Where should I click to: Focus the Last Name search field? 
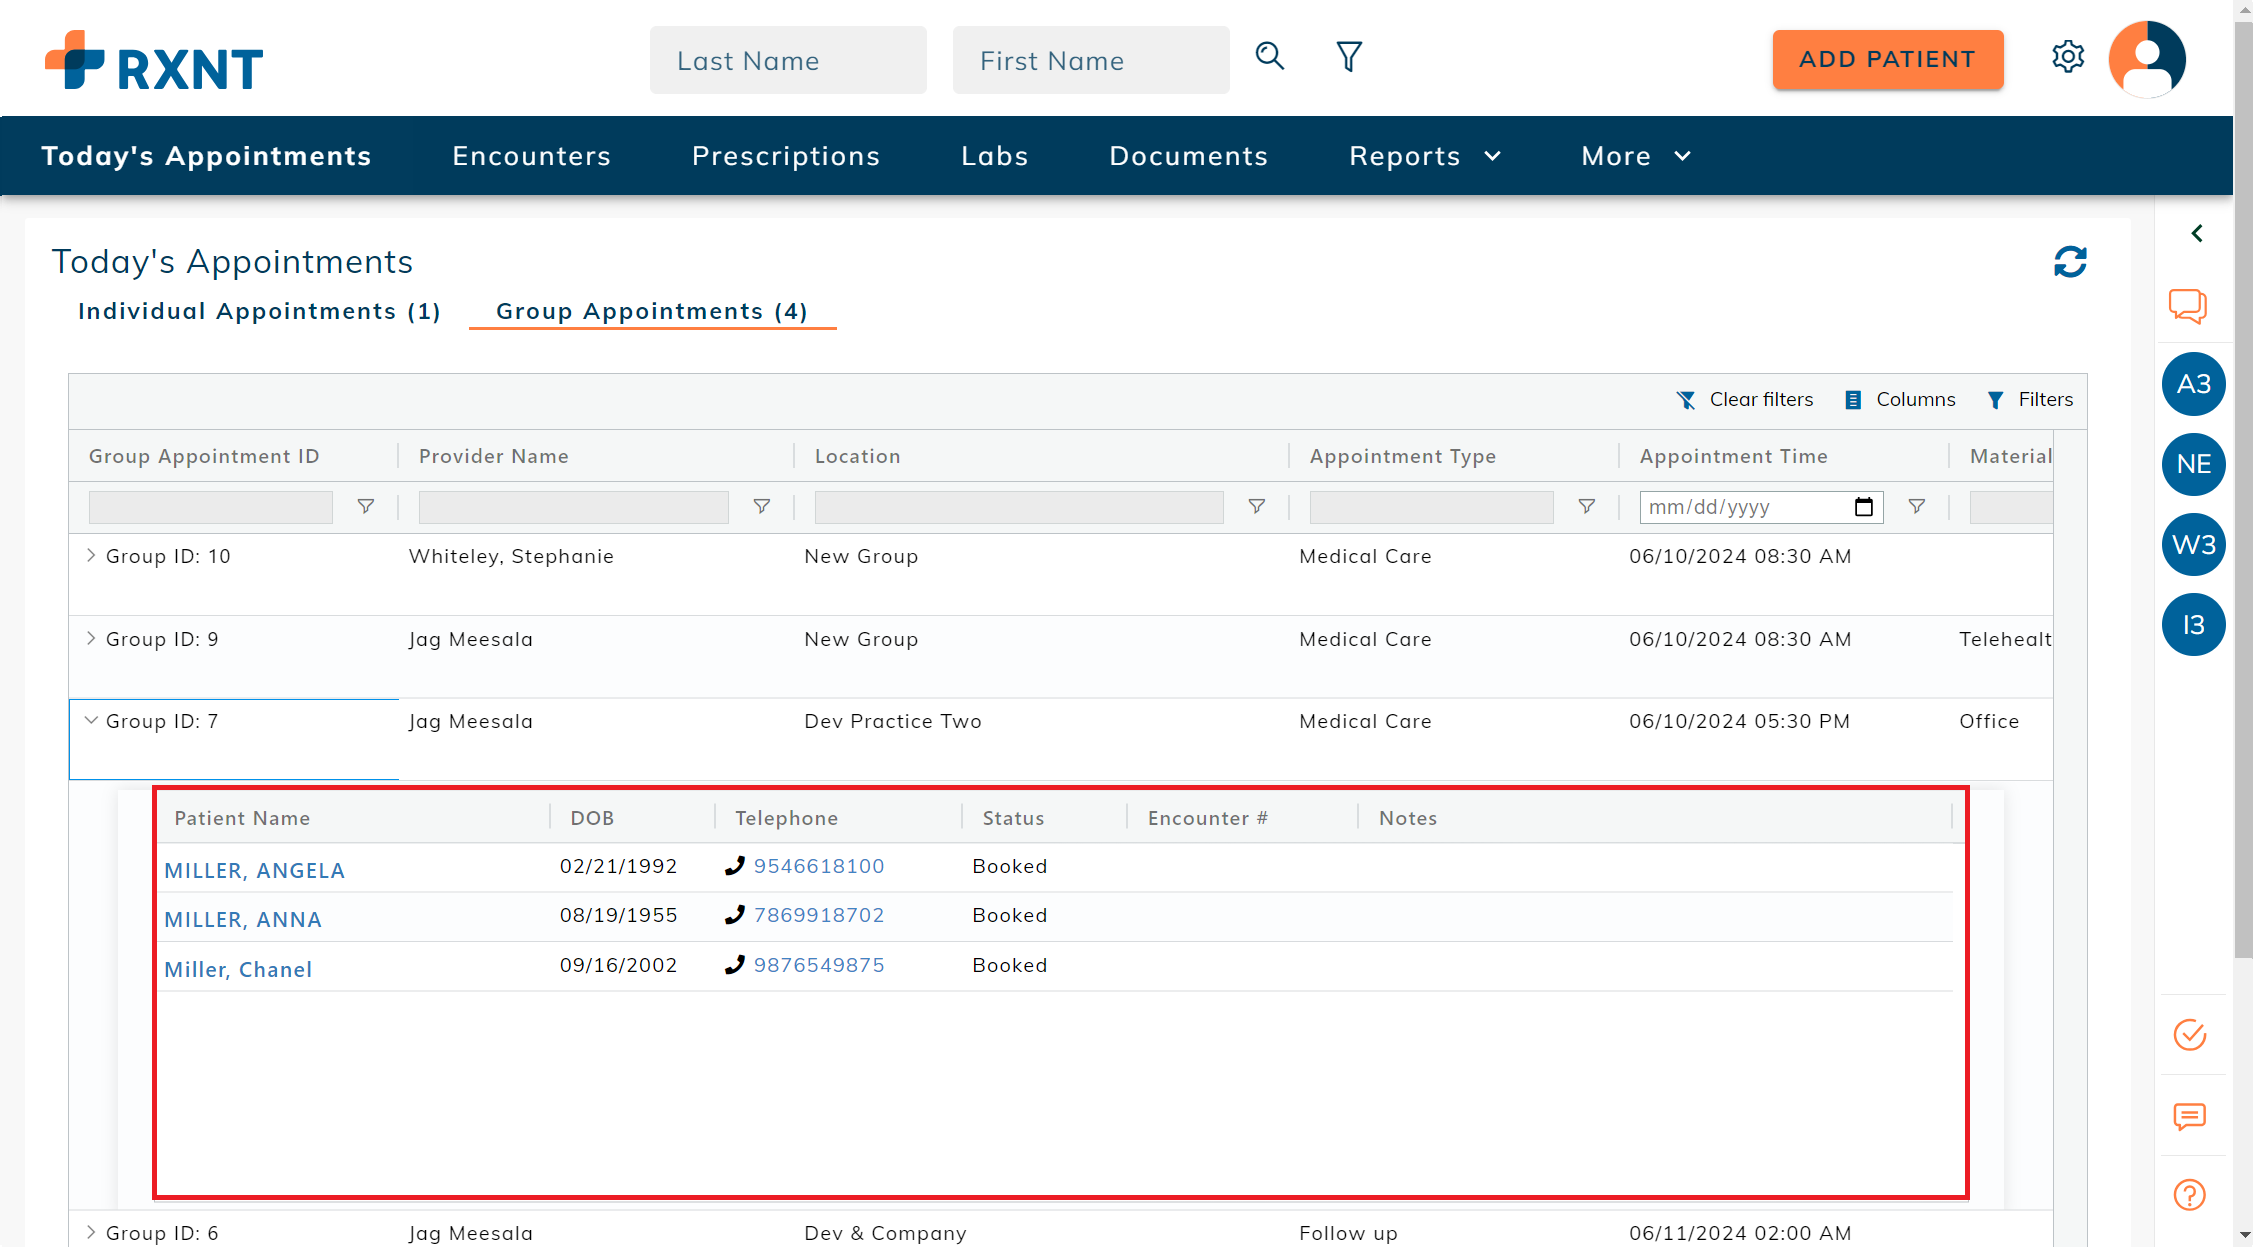pos(788,60)
